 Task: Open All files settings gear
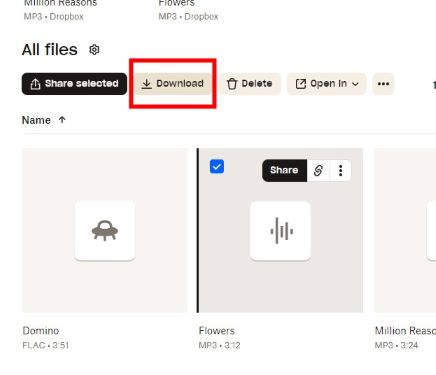(x=94, y=50)
